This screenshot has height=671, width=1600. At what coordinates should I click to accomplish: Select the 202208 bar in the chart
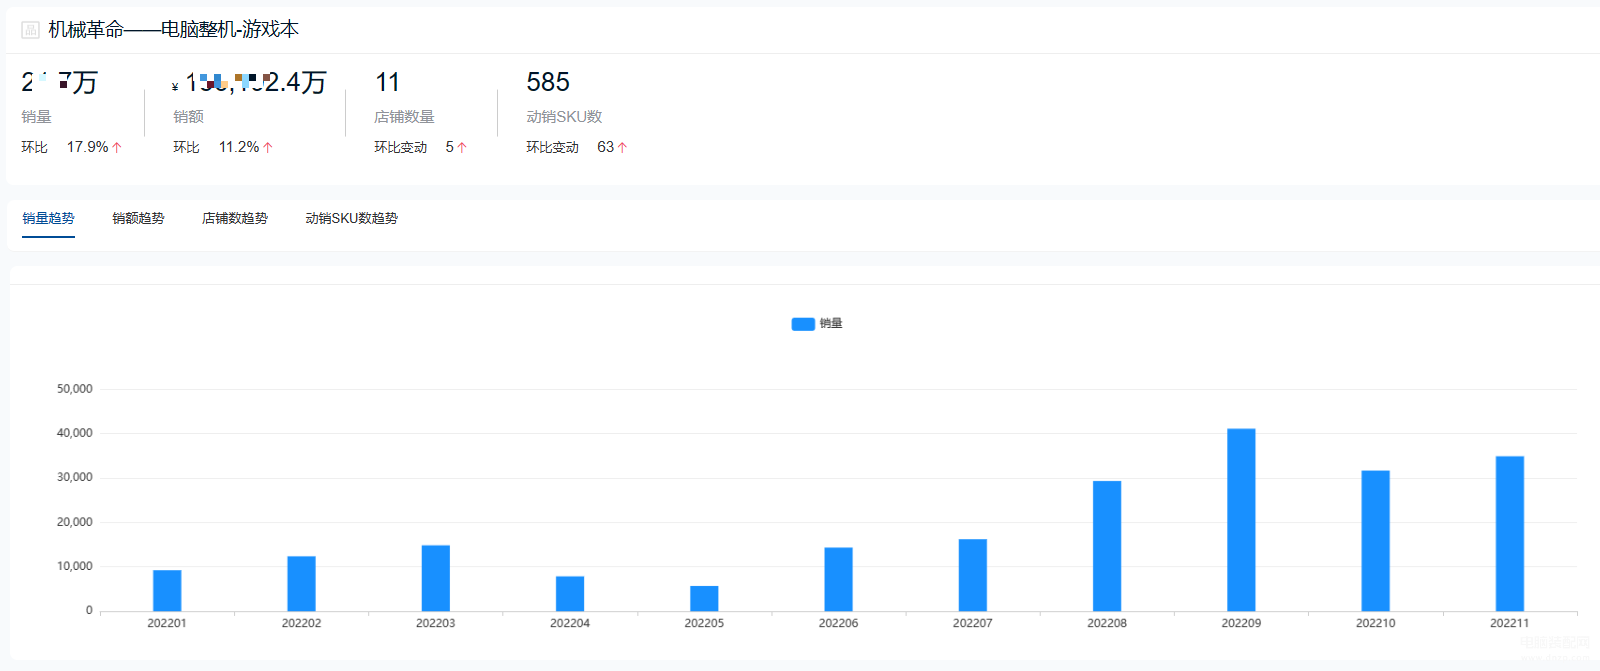[x=1107, y=546]
